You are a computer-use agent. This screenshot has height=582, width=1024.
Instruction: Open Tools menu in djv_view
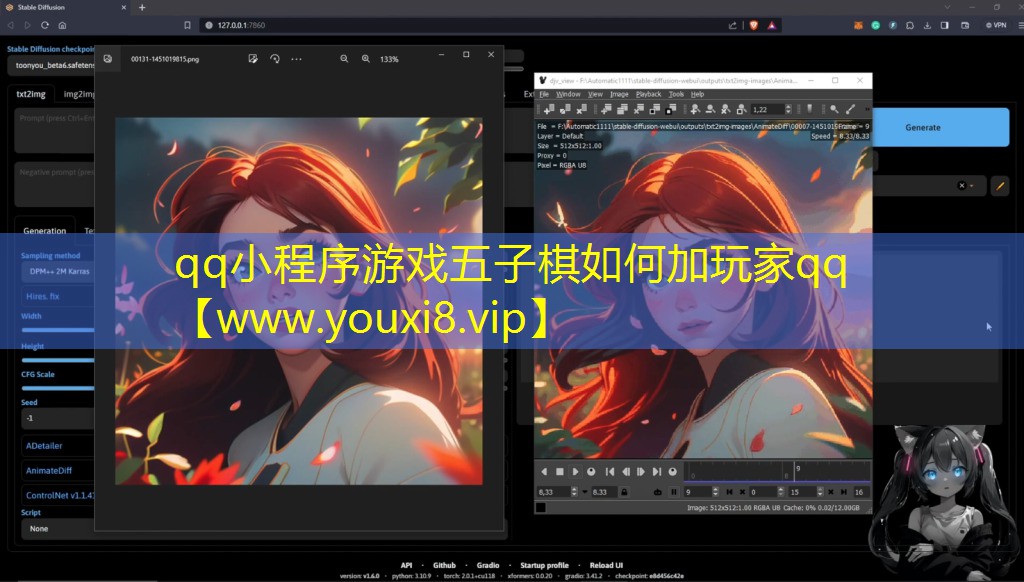coord(676,94)
